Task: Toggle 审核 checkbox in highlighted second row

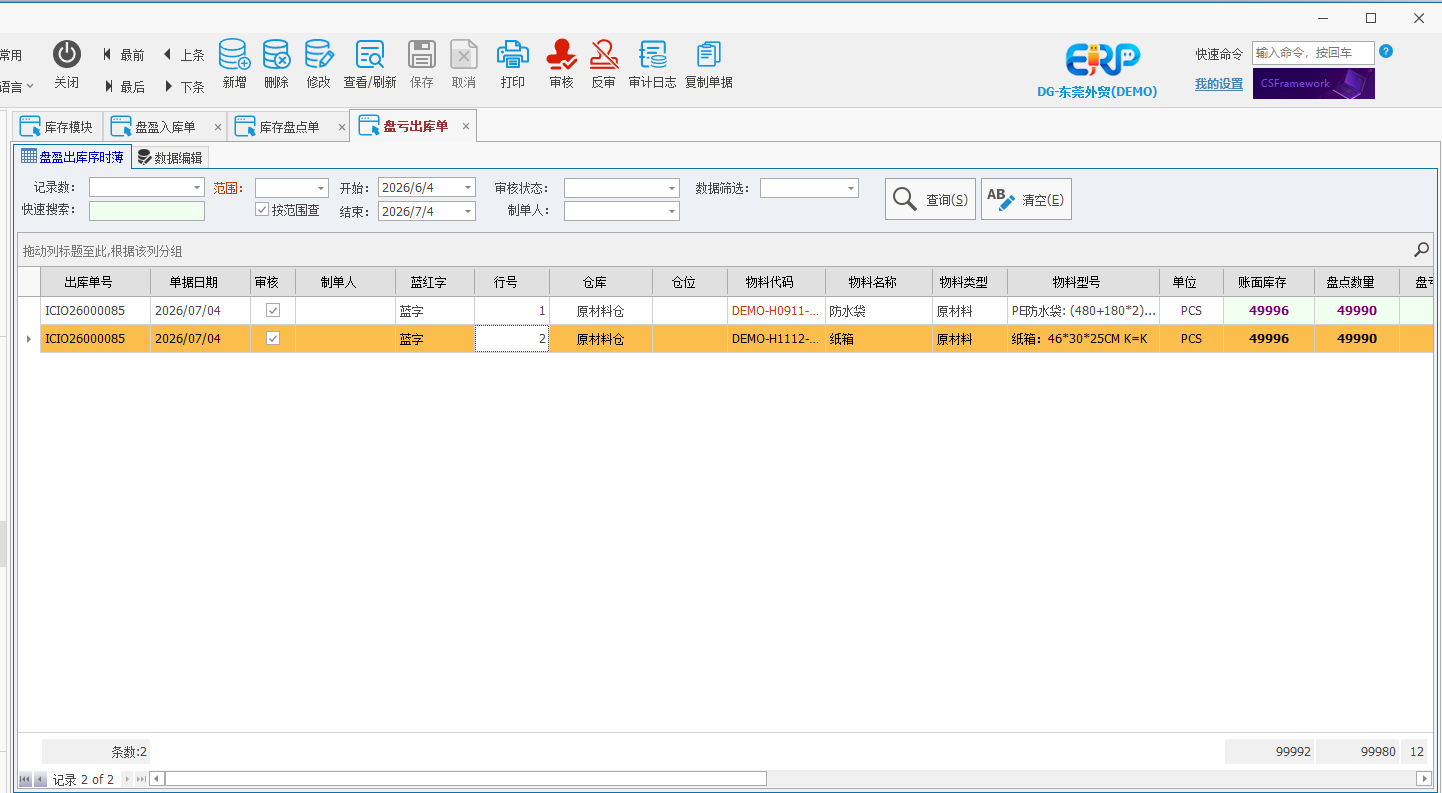Action: tap(273, 339)
